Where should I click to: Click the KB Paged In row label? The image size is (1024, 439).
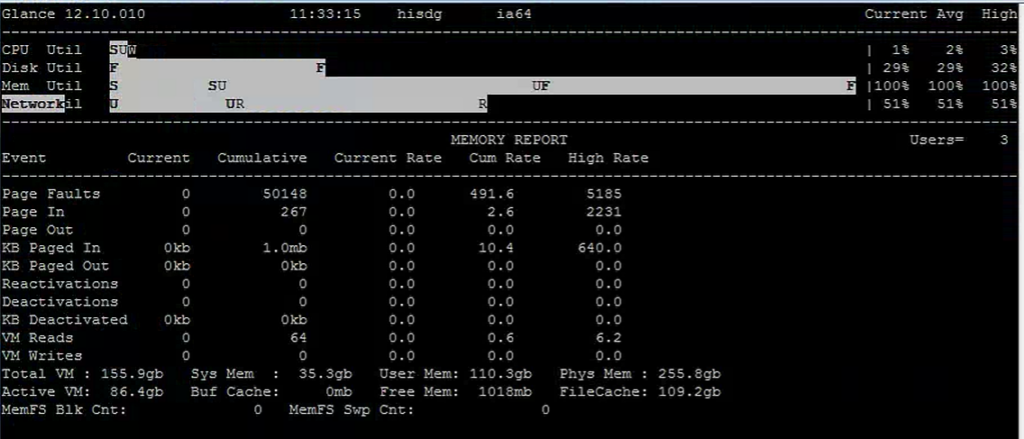(51, 248)
